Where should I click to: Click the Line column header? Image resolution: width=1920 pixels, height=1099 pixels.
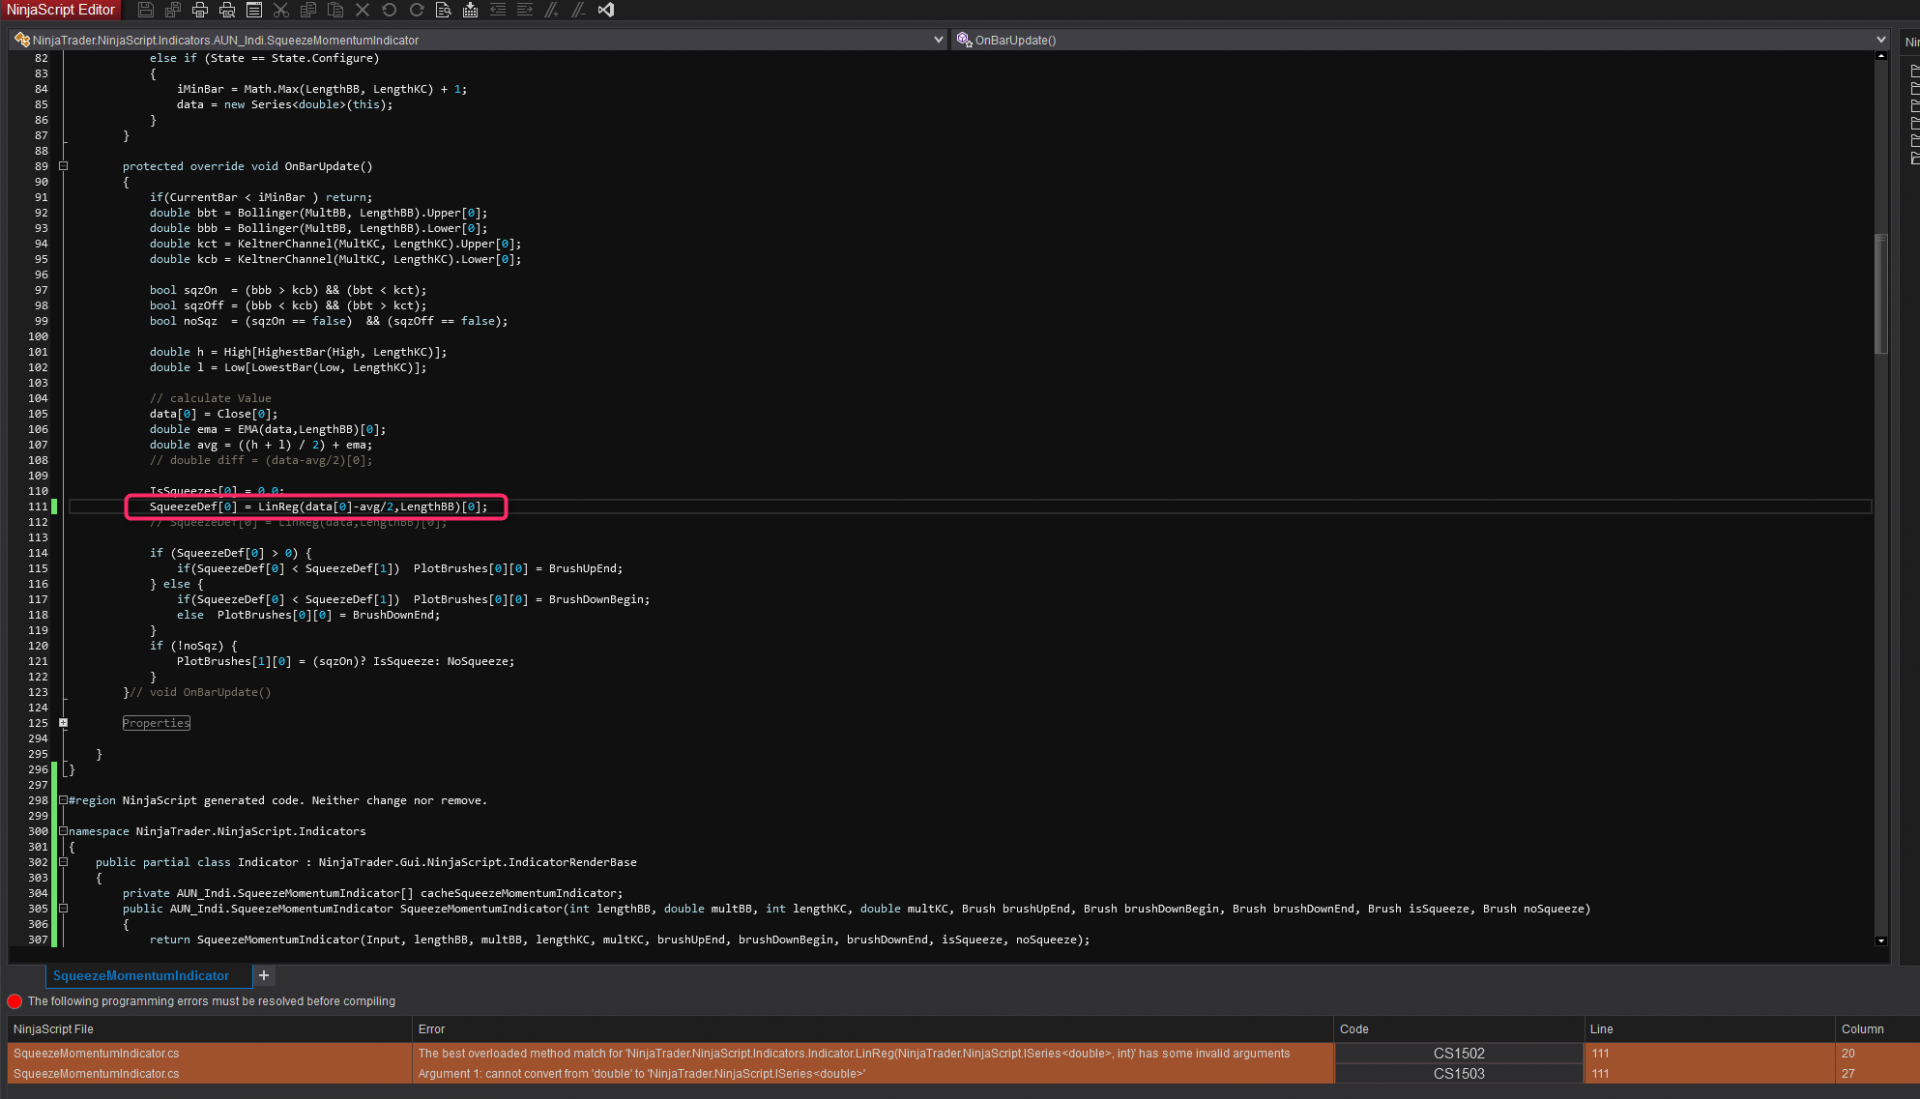[1601, 1029]
